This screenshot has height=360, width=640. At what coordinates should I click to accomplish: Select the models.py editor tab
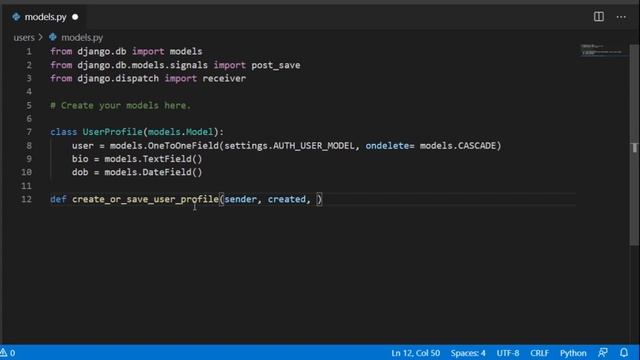click(45, 17)
